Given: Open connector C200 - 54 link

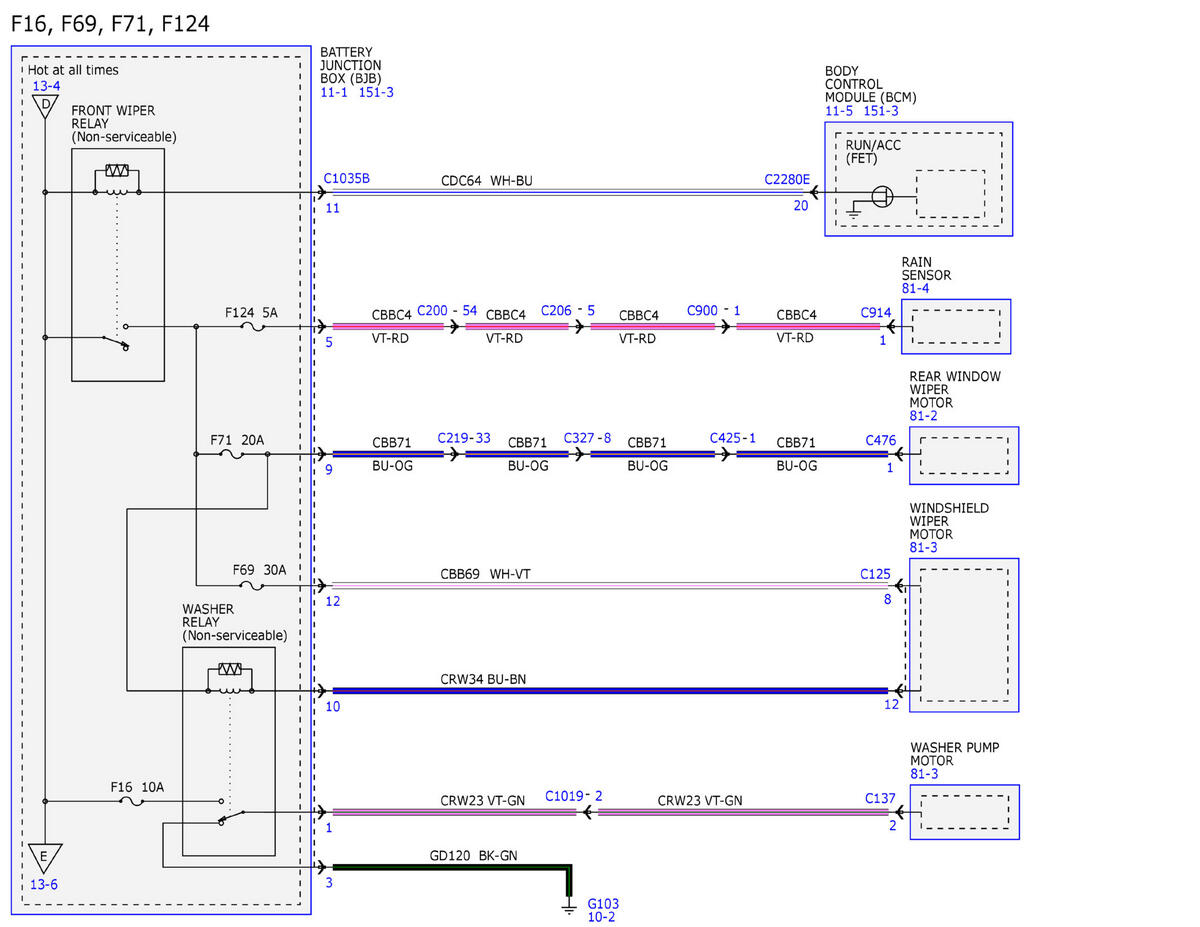Looking at the screenshot, I should [x=447, y=311].
